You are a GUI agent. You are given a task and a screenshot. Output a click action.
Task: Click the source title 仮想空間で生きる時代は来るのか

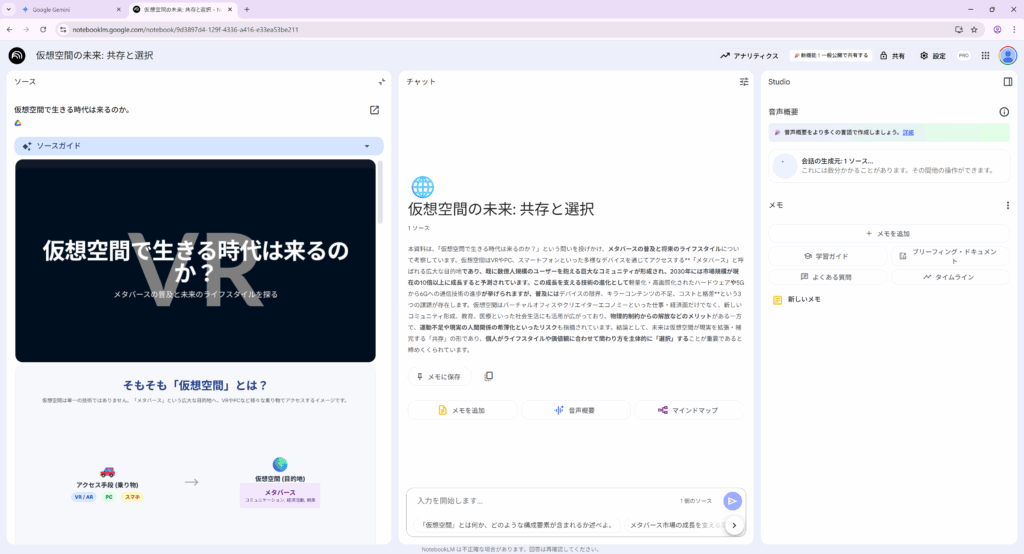[x=72, y=110]
